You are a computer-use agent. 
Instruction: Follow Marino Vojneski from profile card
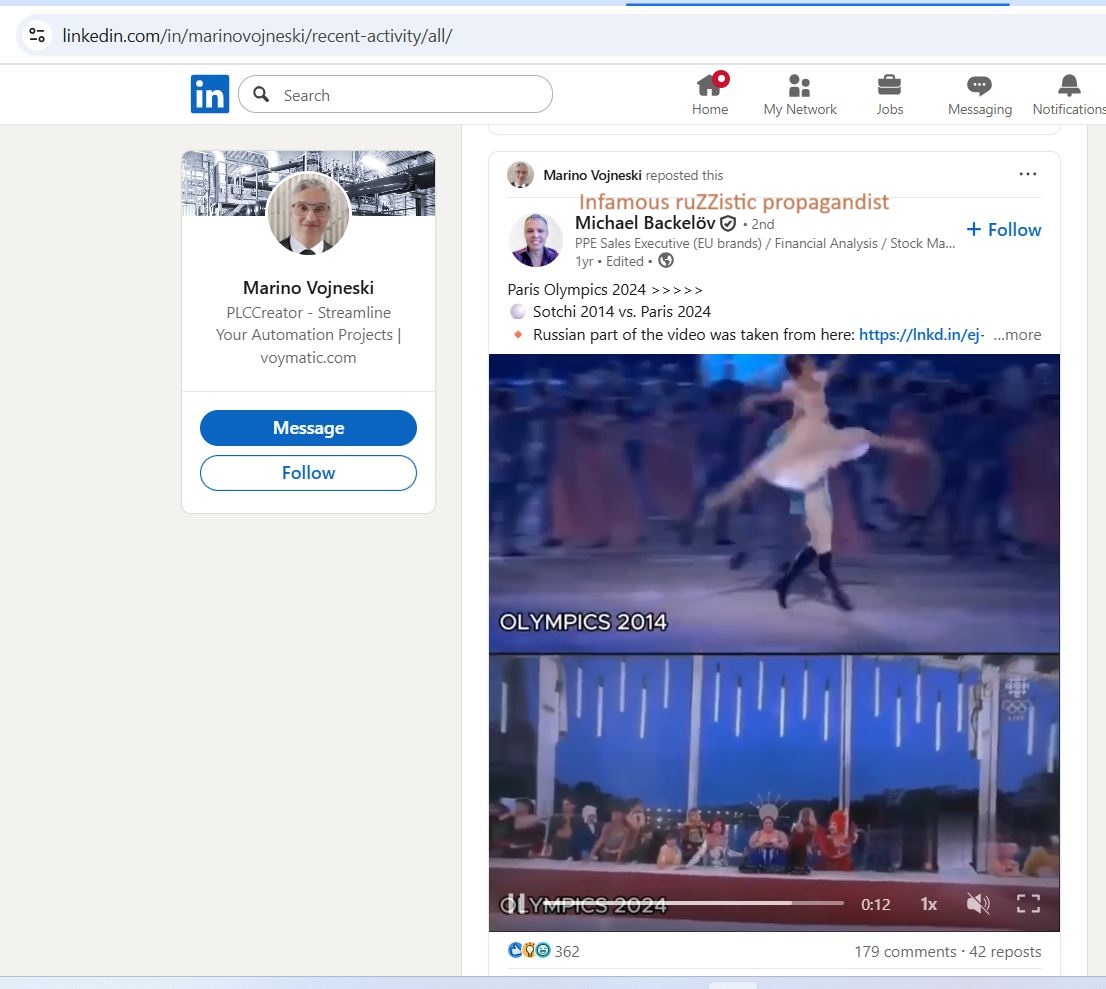(308, 473)
